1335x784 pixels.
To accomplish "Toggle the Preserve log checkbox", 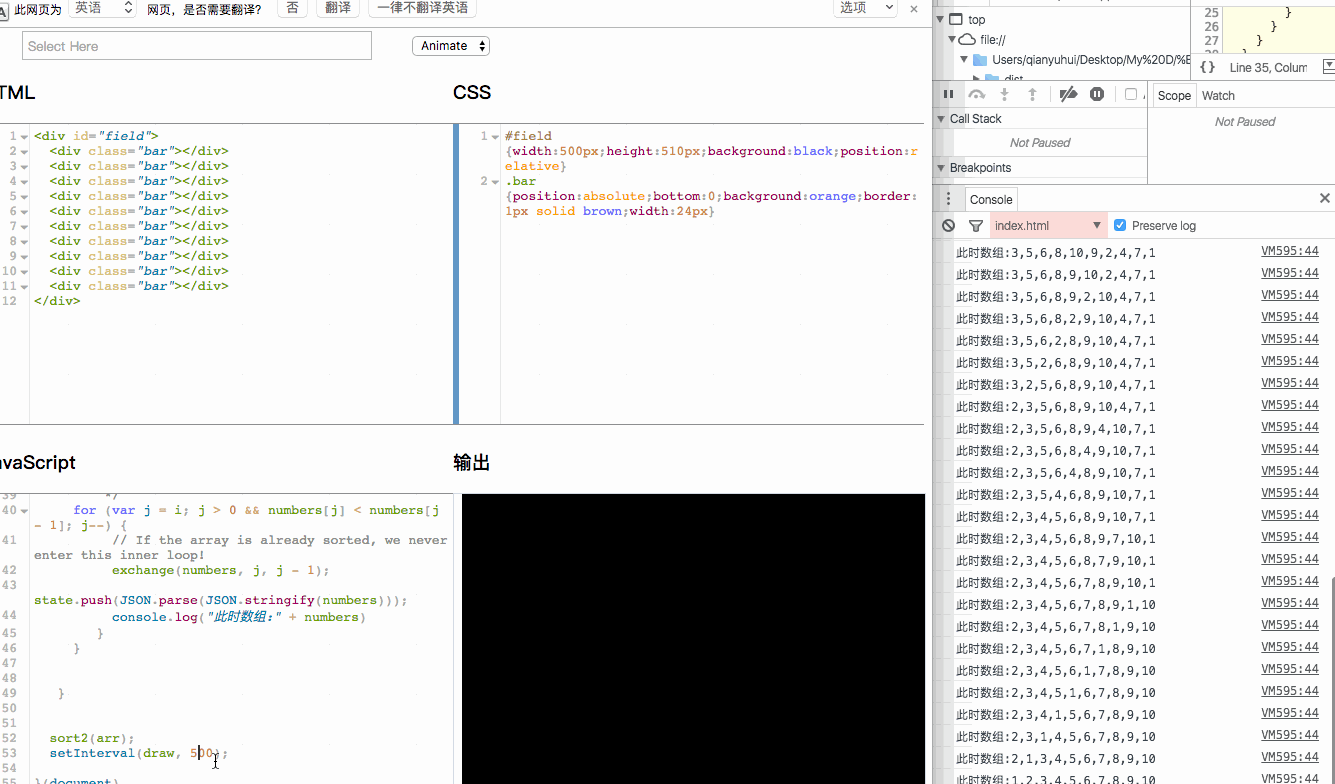I will [1120, 226].
